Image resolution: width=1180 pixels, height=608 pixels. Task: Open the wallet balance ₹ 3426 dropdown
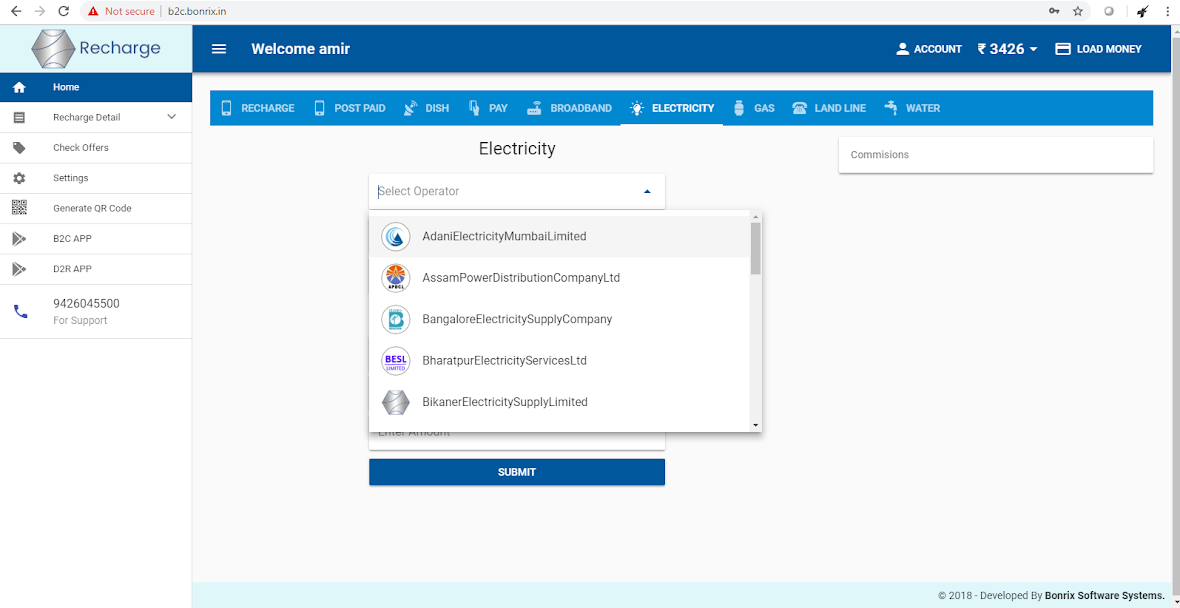click(1007, 49)
